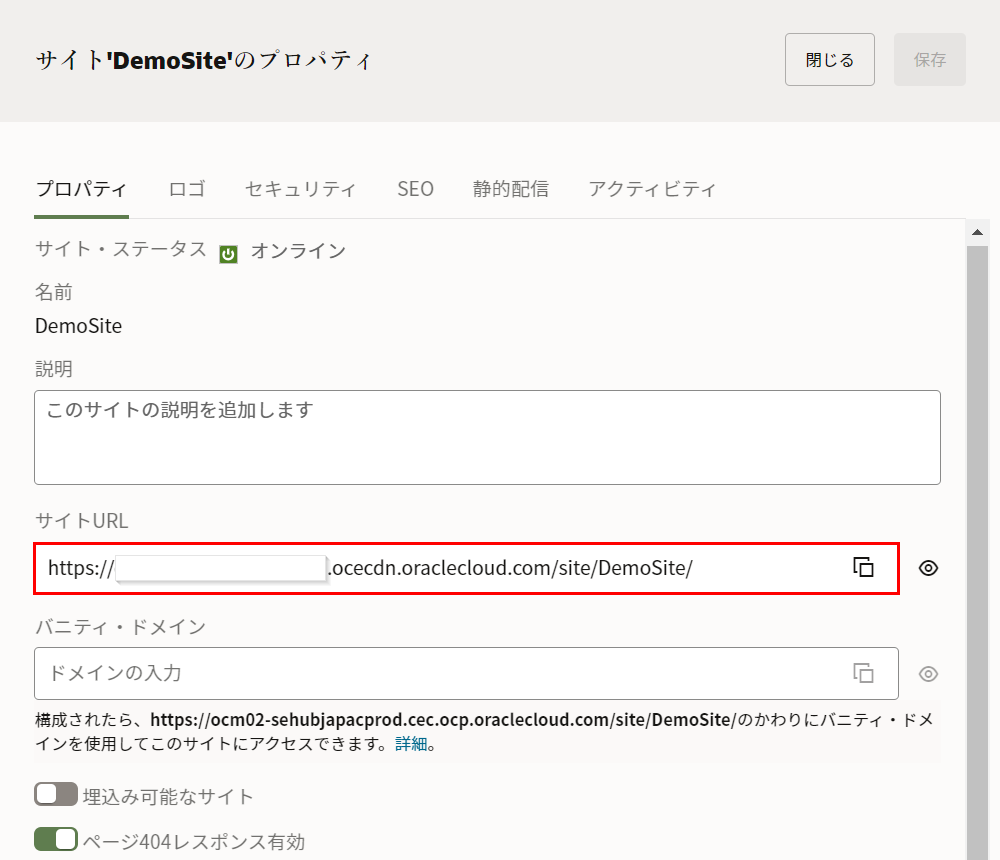Click the ocm02-sehubjapacprod URL text
This screenshot has width=1000, height=860.
[x=443, y=720]
